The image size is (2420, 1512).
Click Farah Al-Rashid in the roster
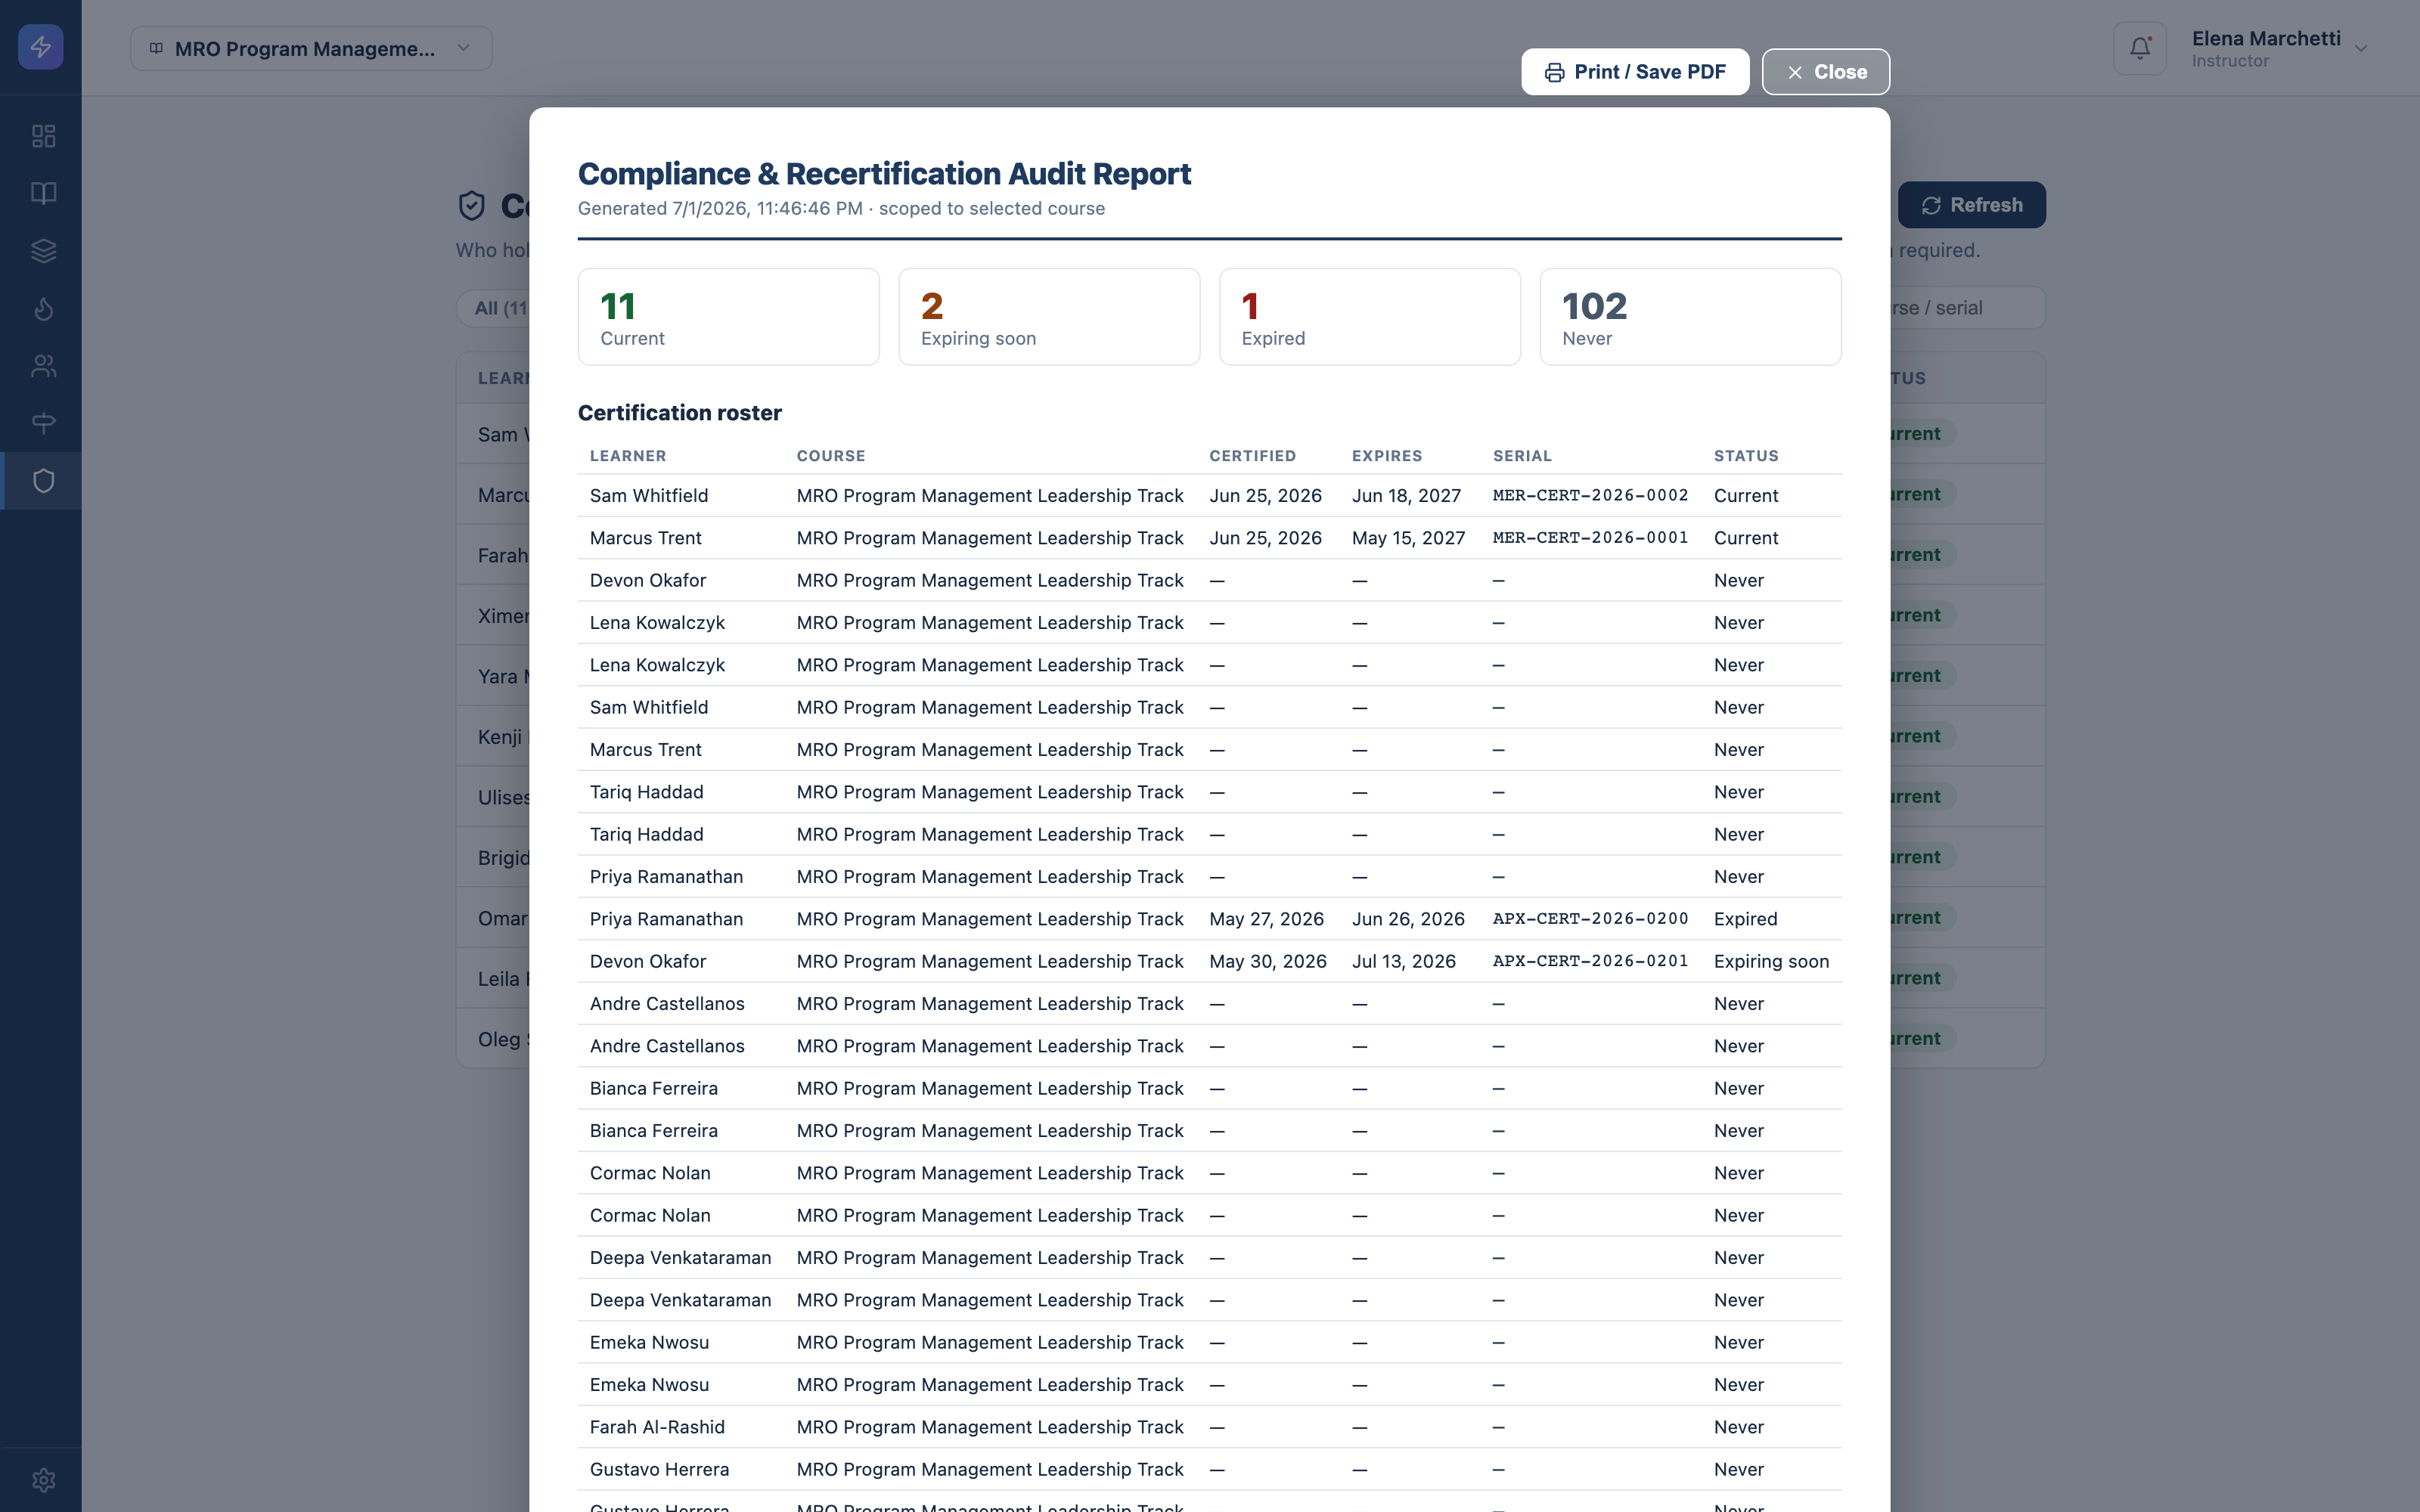click(657, 1427)
